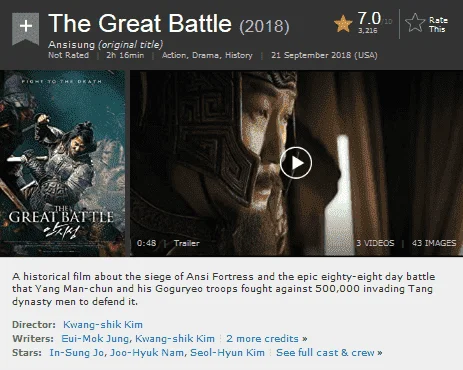Play the trailer with the play button

[x=296, y=163]
